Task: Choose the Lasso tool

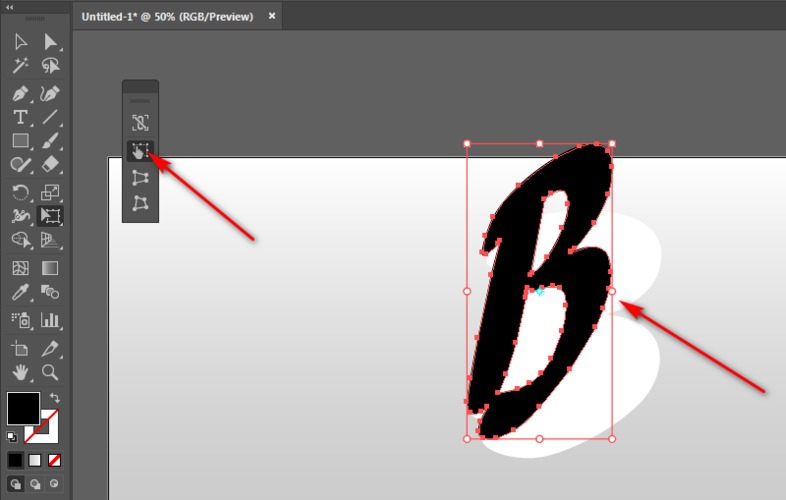Action: click(x=50, y=66)
